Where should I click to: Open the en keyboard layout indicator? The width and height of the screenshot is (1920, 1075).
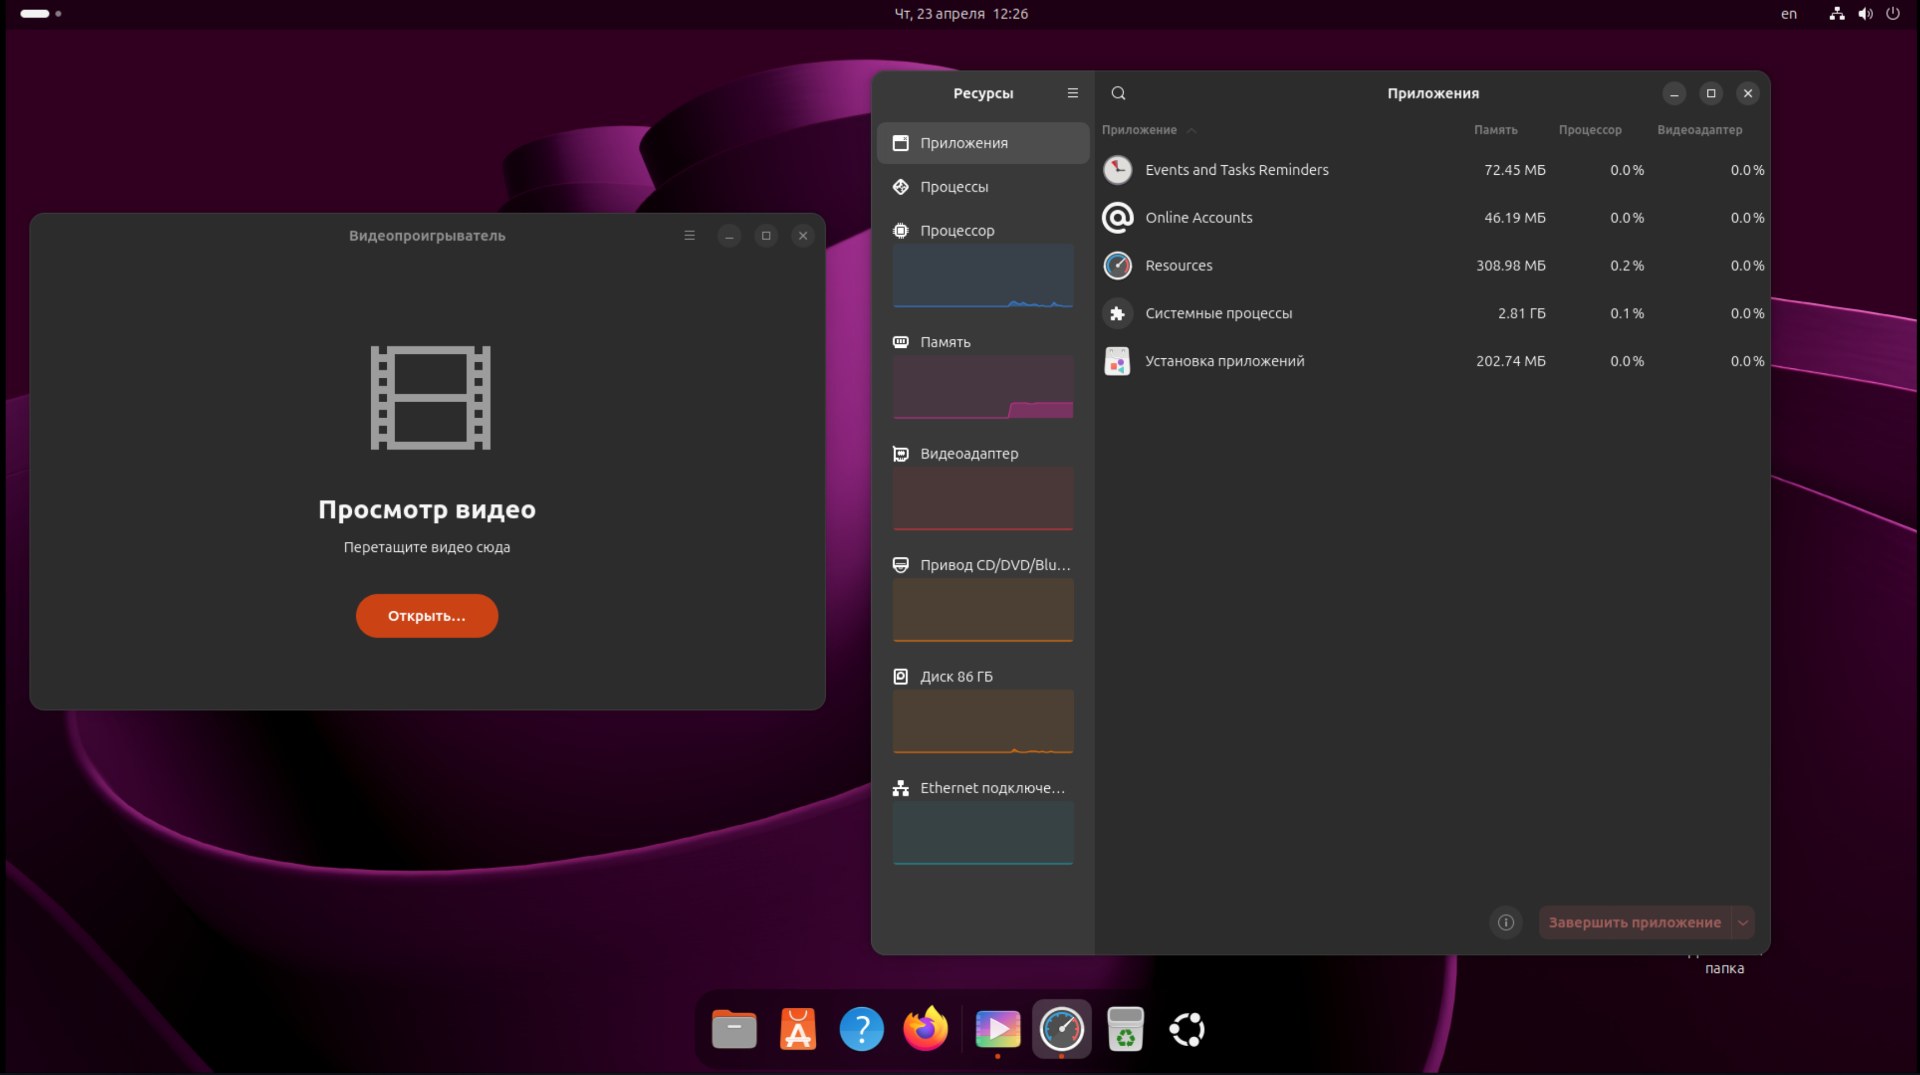[1788, 14]
